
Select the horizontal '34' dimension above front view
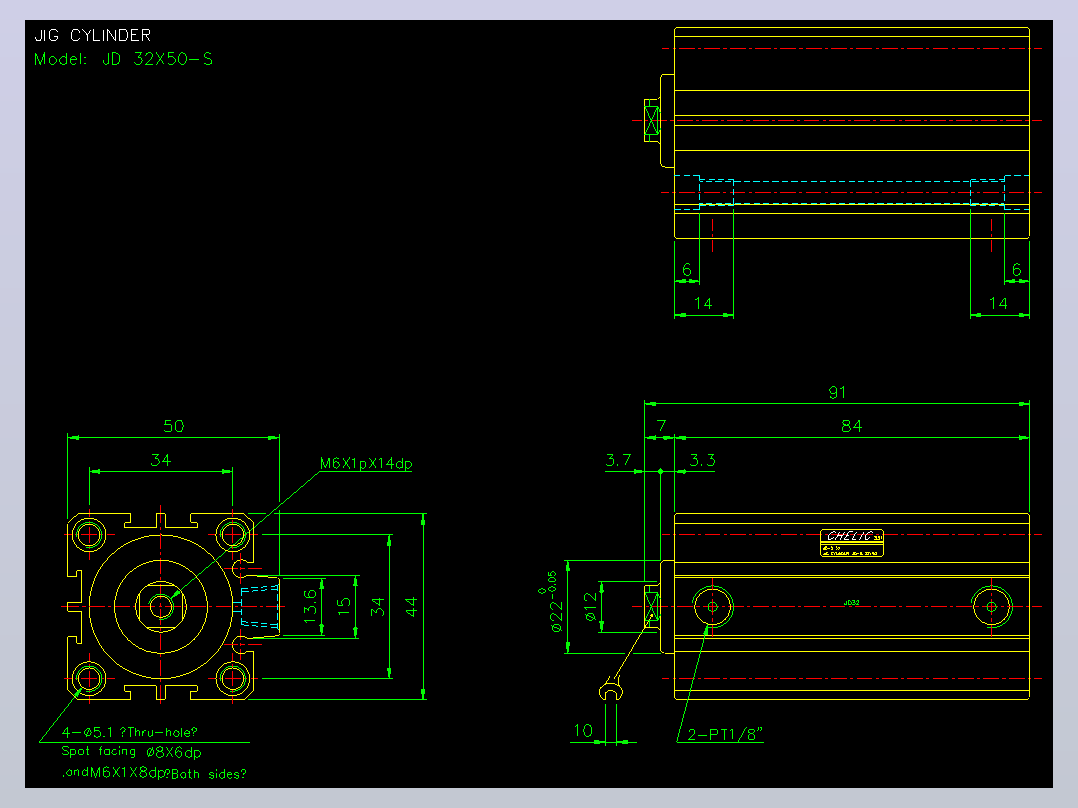click(x=161, y=459)
